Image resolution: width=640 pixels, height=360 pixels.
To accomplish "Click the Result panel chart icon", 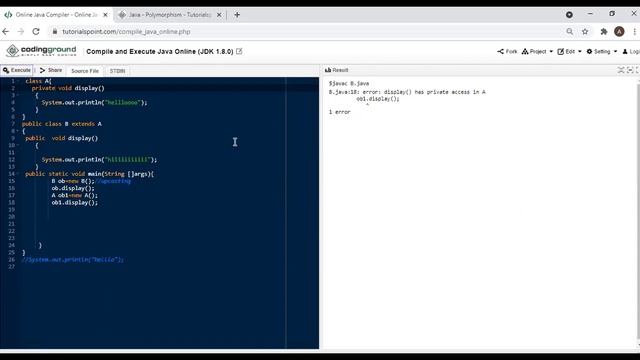I will 327,70.
